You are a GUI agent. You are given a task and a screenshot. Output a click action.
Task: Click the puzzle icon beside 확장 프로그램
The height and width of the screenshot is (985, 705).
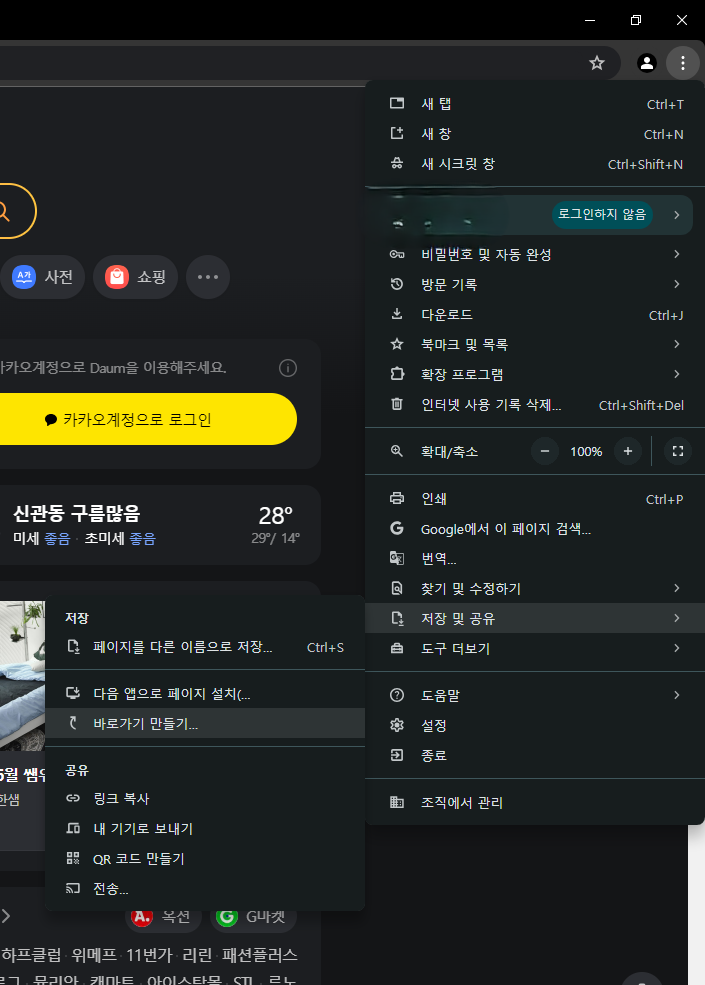coord(397,374)
